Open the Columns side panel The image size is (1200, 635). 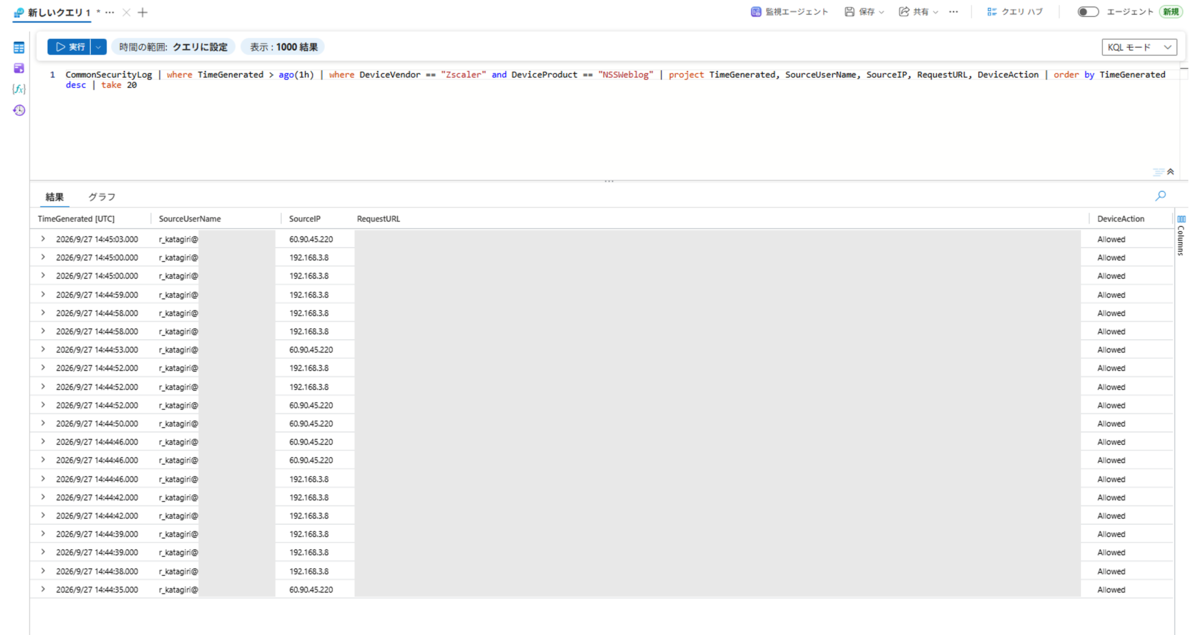(1181, 237)
